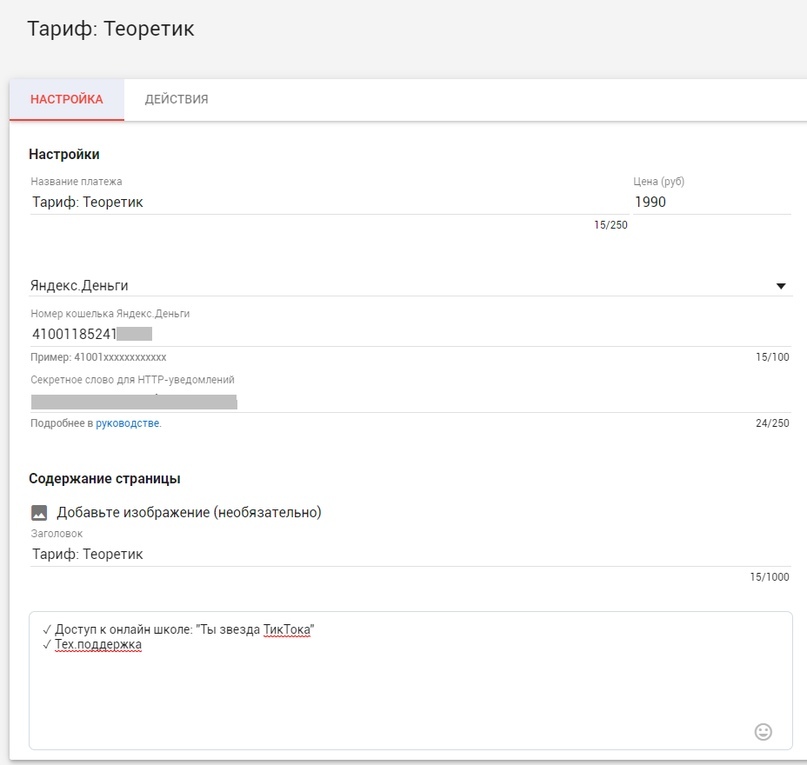Screen dimensions: 807x765
Task: Open the ДЕЙСТВИЯ tab
Action: pos(176,100)
